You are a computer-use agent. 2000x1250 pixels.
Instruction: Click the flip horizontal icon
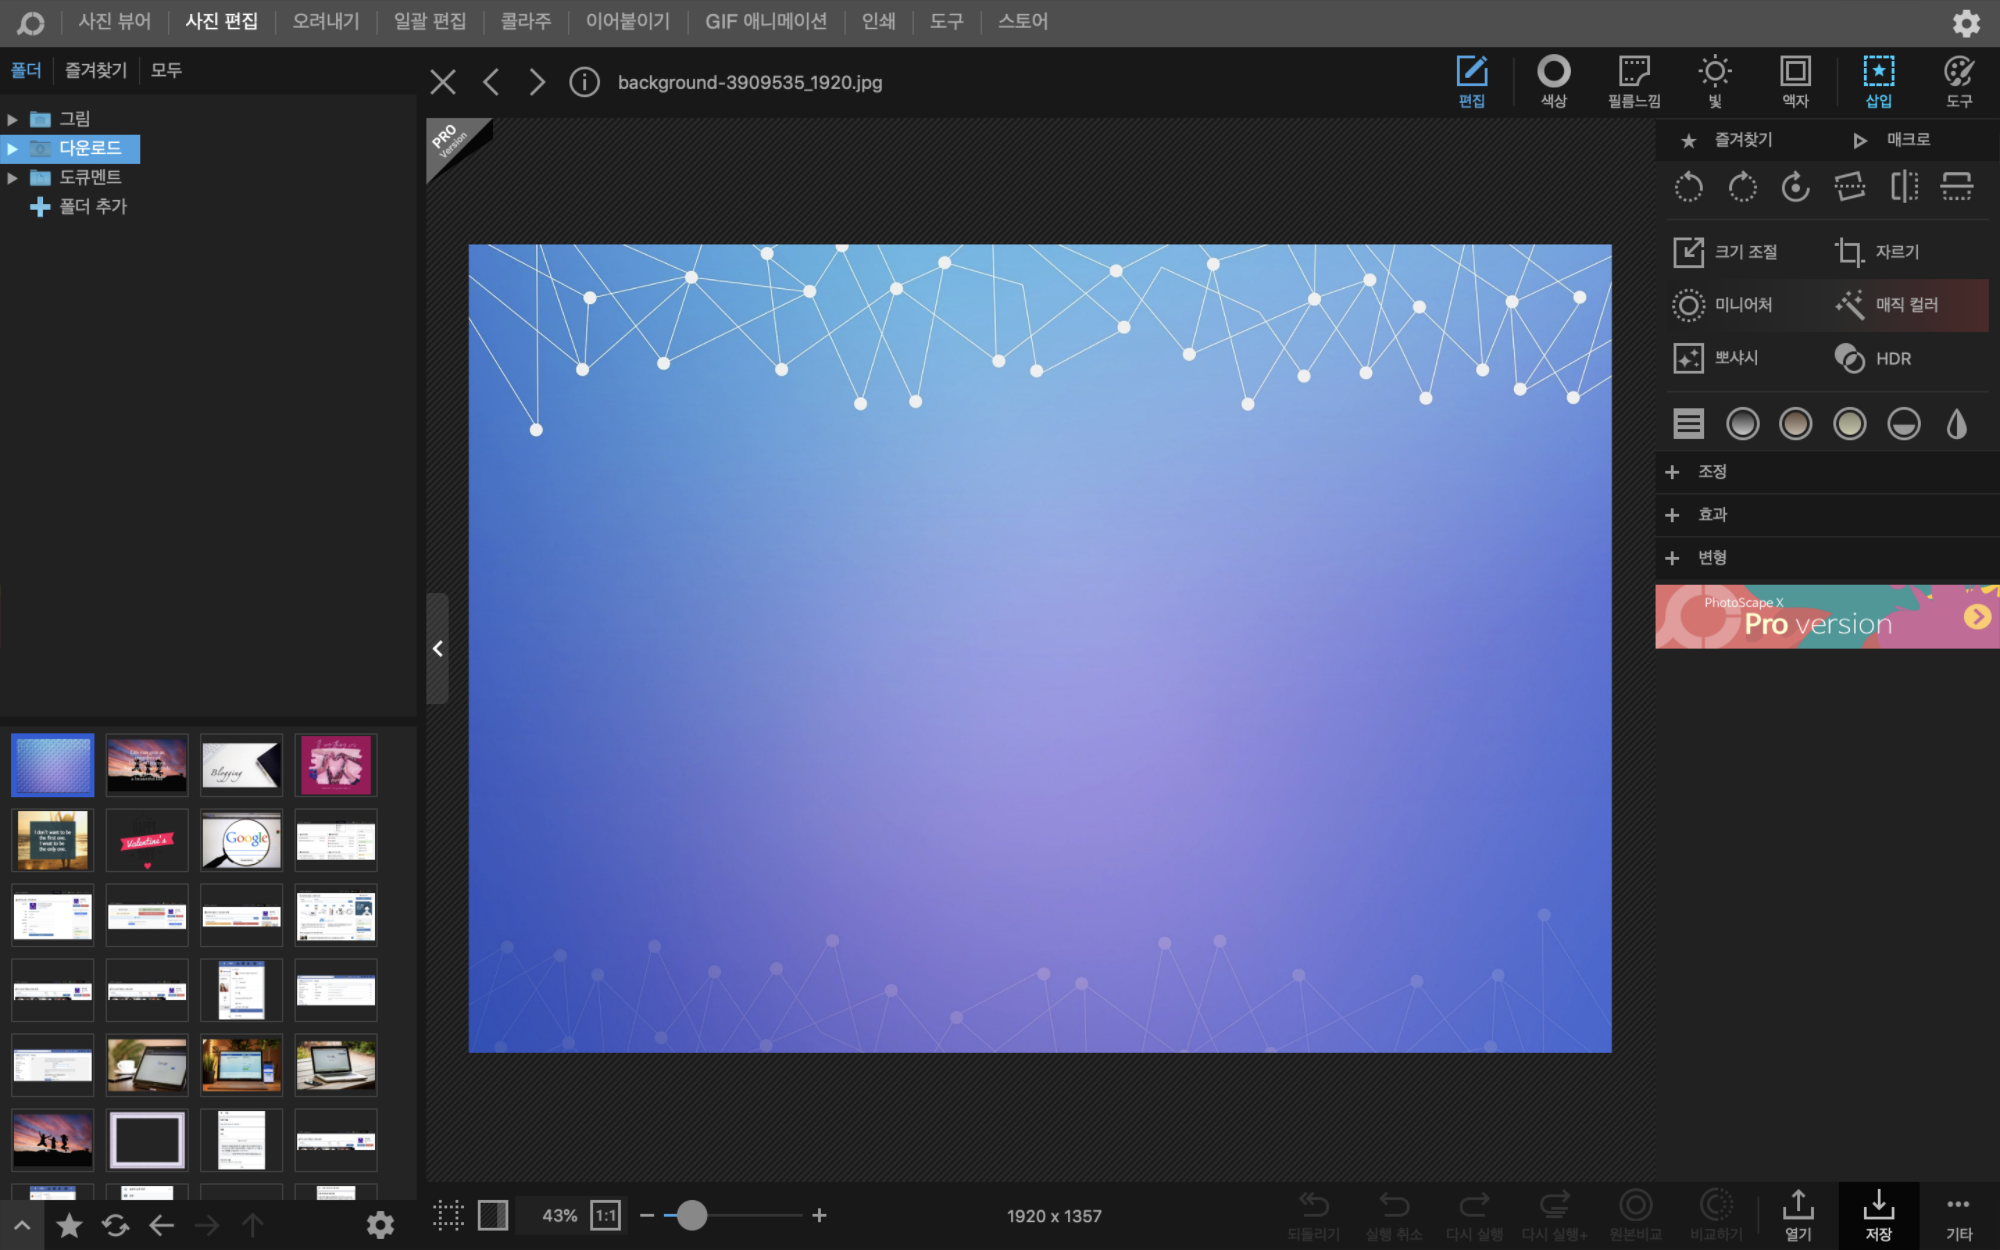tap(1903, 187)
